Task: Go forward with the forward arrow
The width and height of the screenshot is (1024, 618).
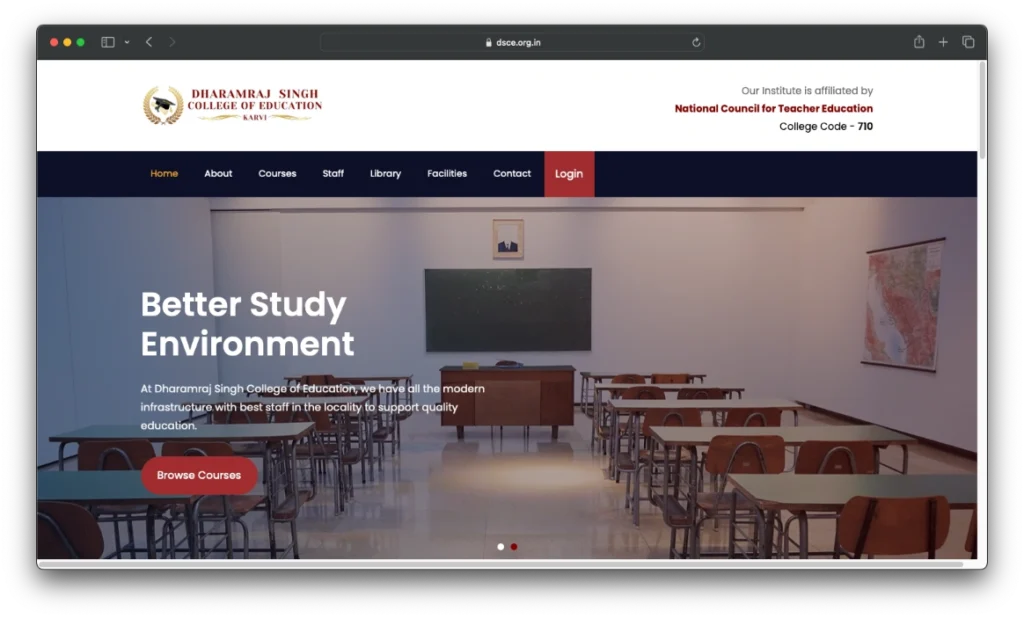Action: pos(172,42)
